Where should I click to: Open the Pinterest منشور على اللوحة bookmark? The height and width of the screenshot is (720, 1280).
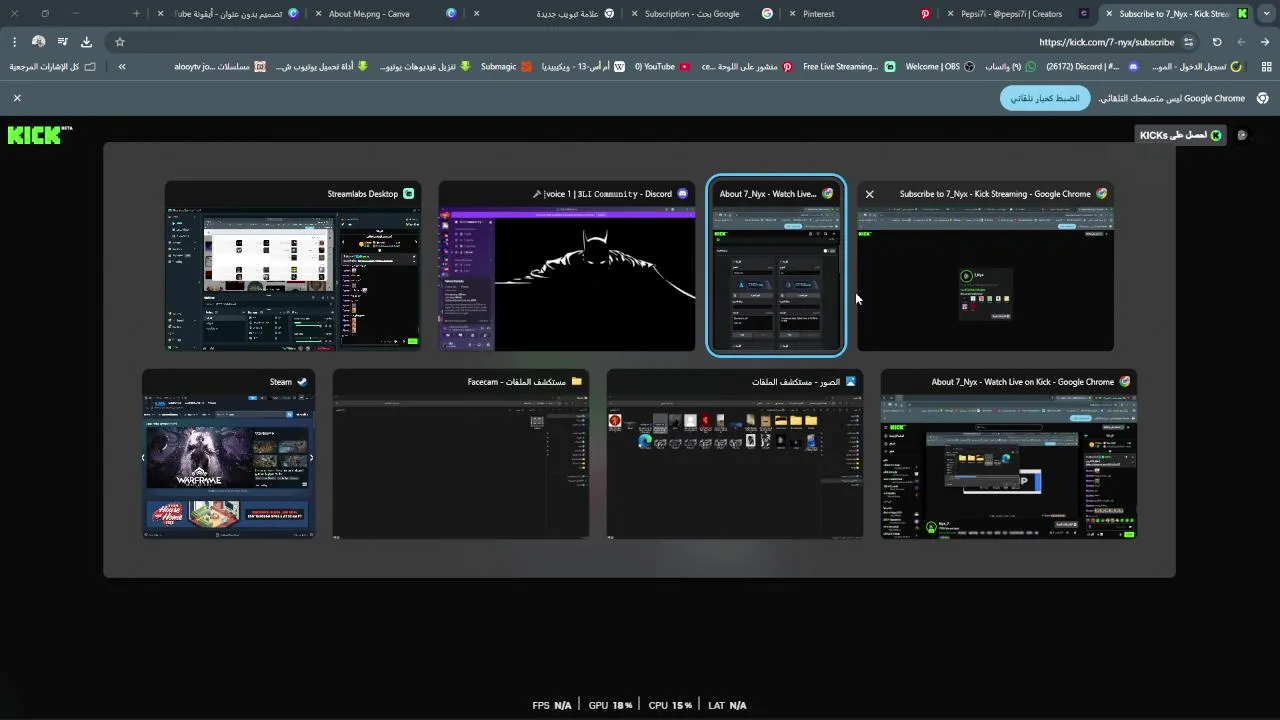tap(747, 67)
